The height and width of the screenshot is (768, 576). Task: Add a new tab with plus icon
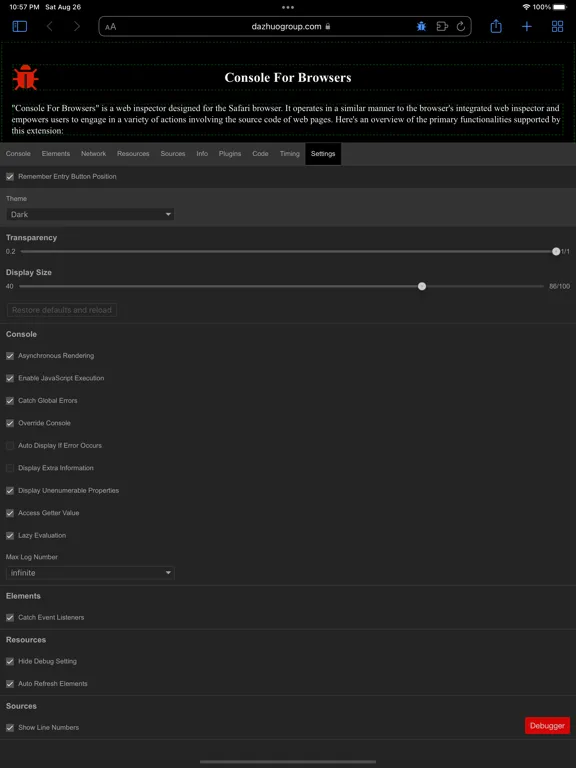click(527, 26)
